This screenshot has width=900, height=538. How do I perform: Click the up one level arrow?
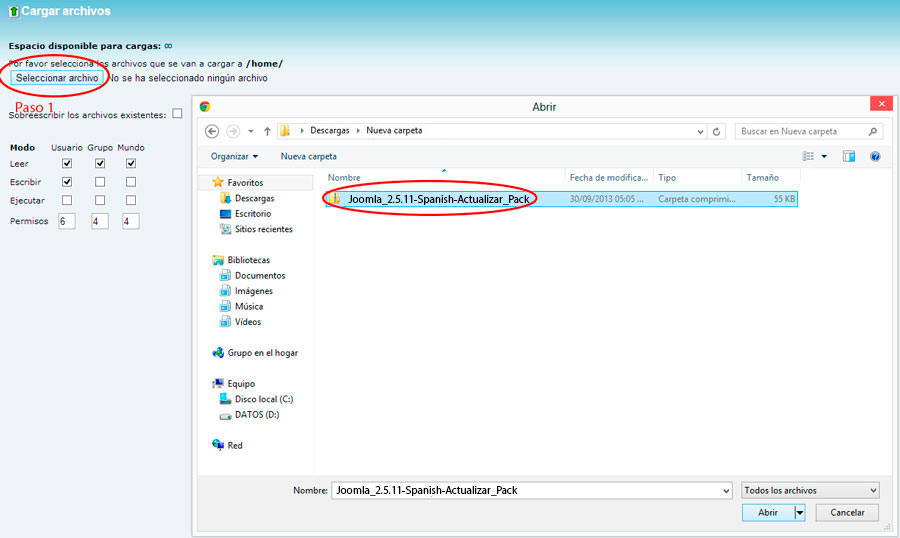pos(267,131)
